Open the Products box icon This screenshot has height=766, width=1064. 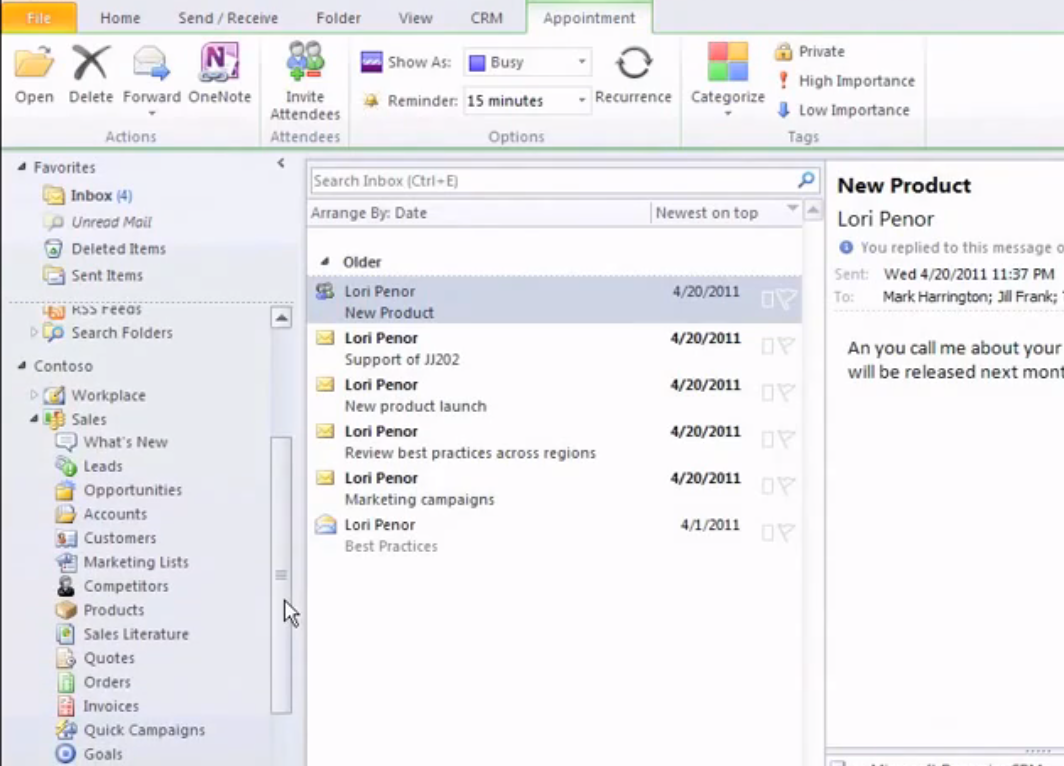tap(66, 610)
